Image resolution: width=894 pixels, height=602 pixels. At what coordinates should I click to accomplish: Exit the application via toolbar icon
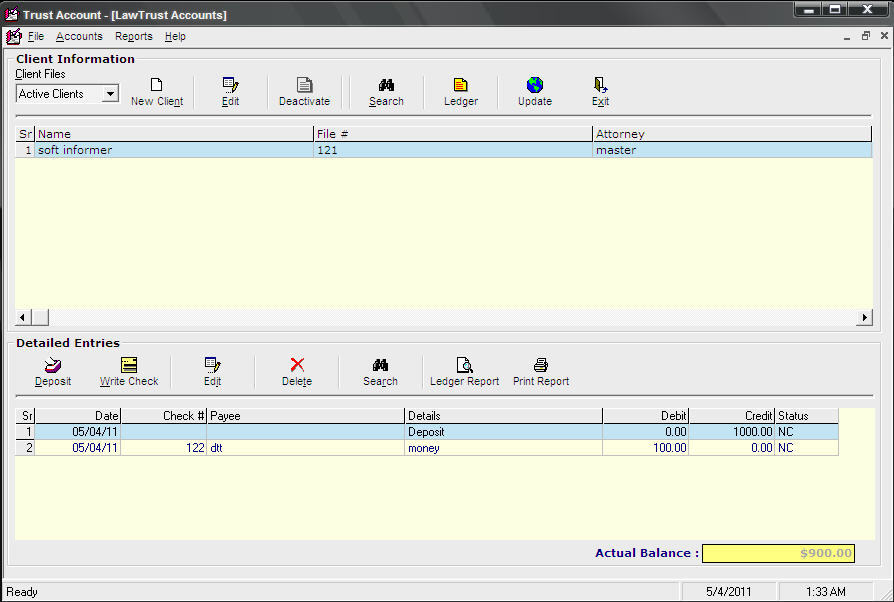tap(600, 91)
